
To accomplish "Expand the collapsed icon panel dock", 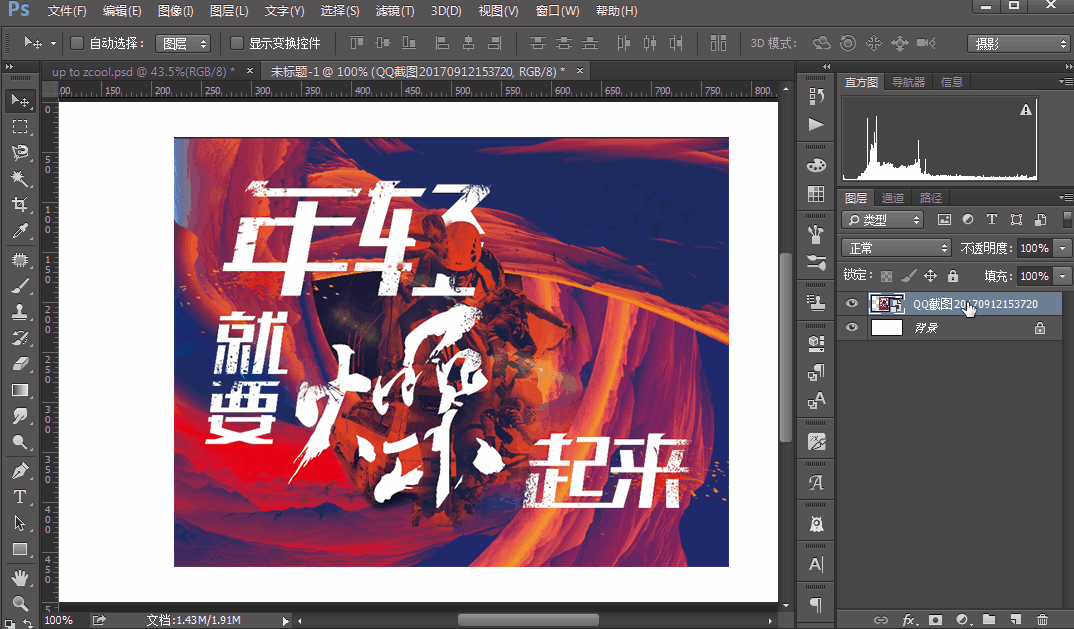I will click(x=827, y=66).
